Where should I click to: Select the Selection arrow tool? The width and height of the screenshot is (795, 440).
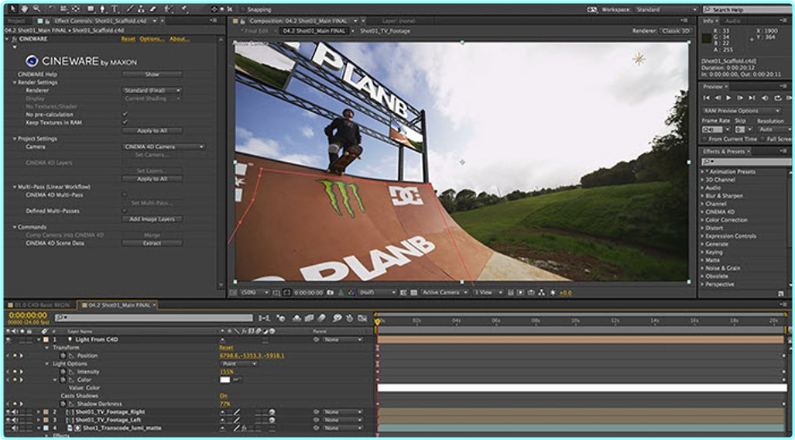[x=12, y=9]
